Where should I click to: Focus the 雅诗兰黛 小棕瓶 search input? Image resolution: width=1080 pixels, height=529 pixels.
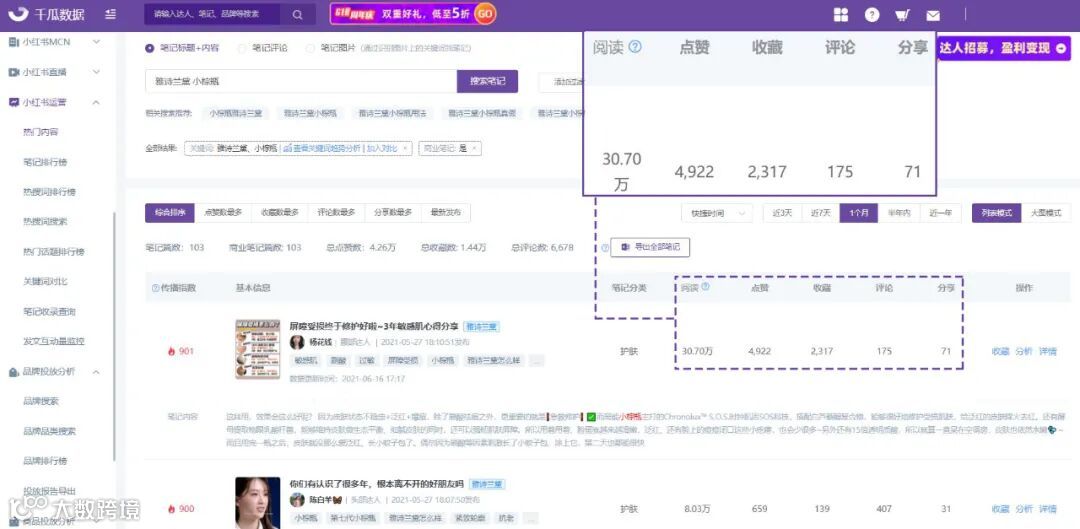(301, 81)
